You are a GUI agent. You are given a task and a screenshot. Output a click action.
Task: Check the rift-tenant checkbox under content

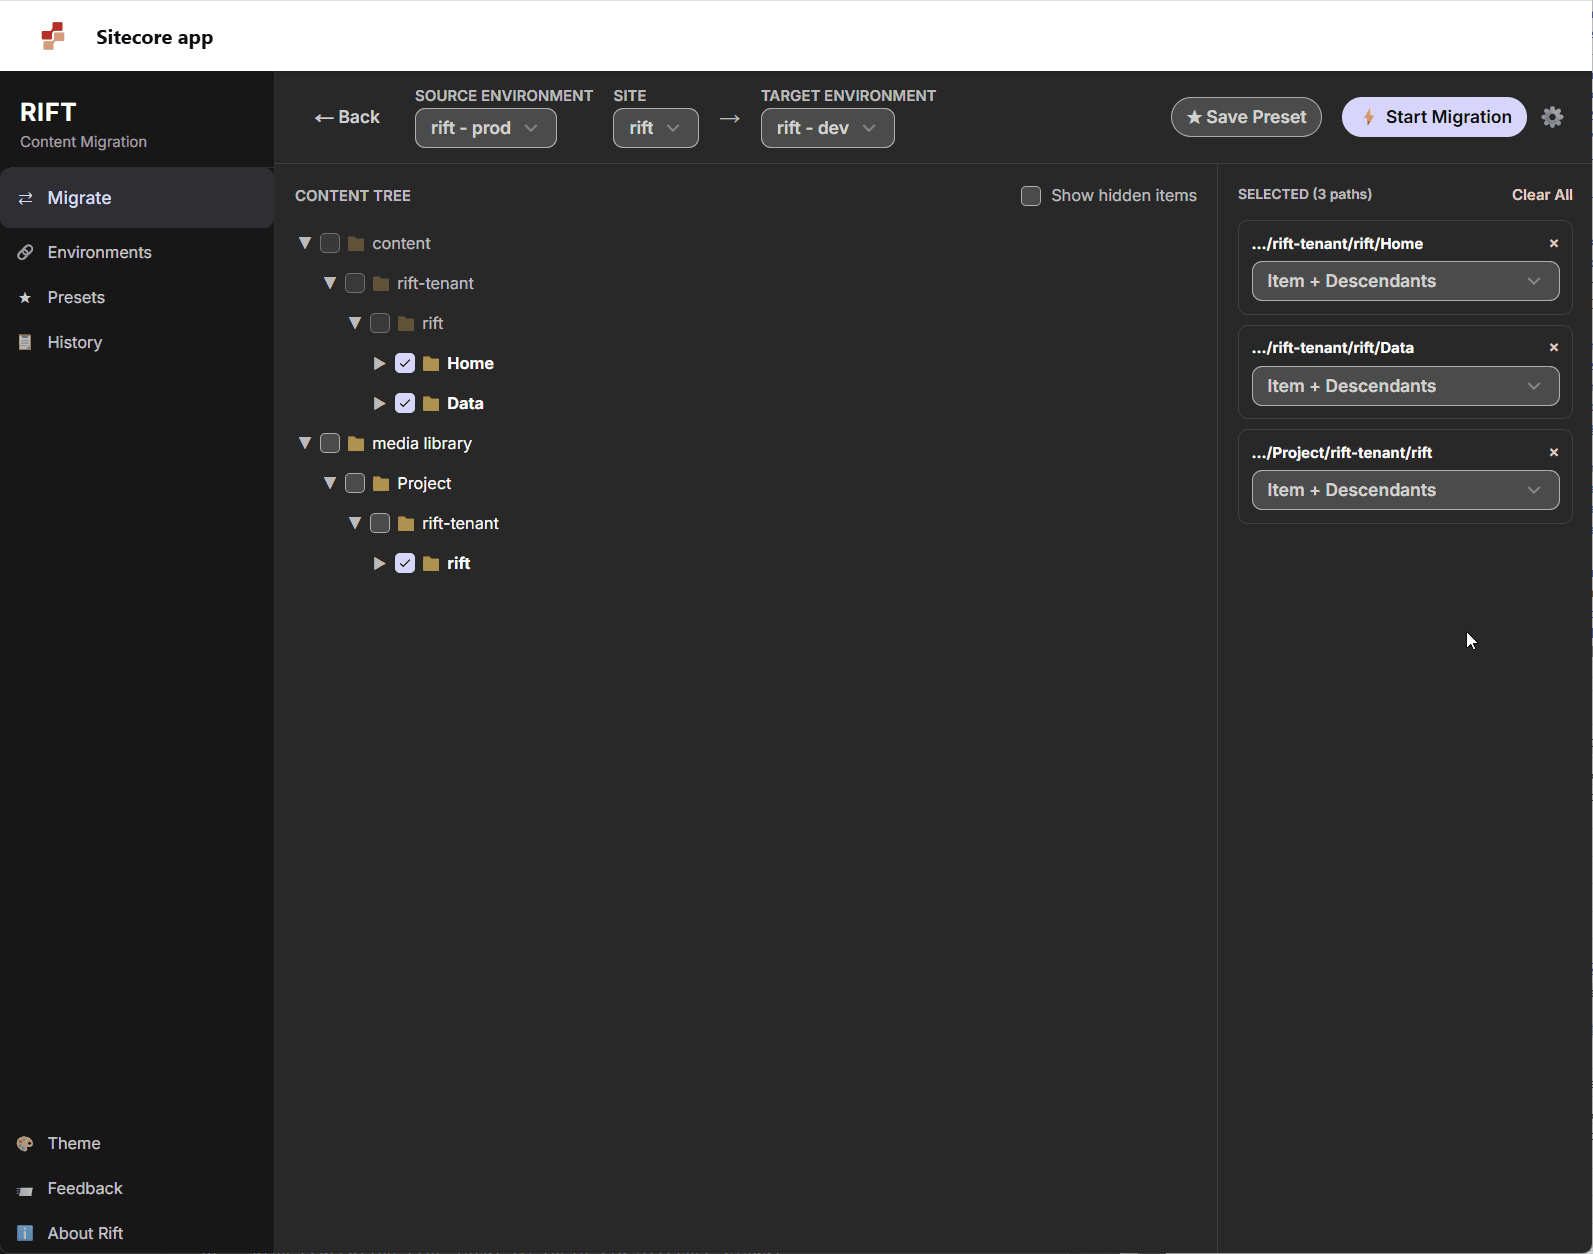pos(355,283)
